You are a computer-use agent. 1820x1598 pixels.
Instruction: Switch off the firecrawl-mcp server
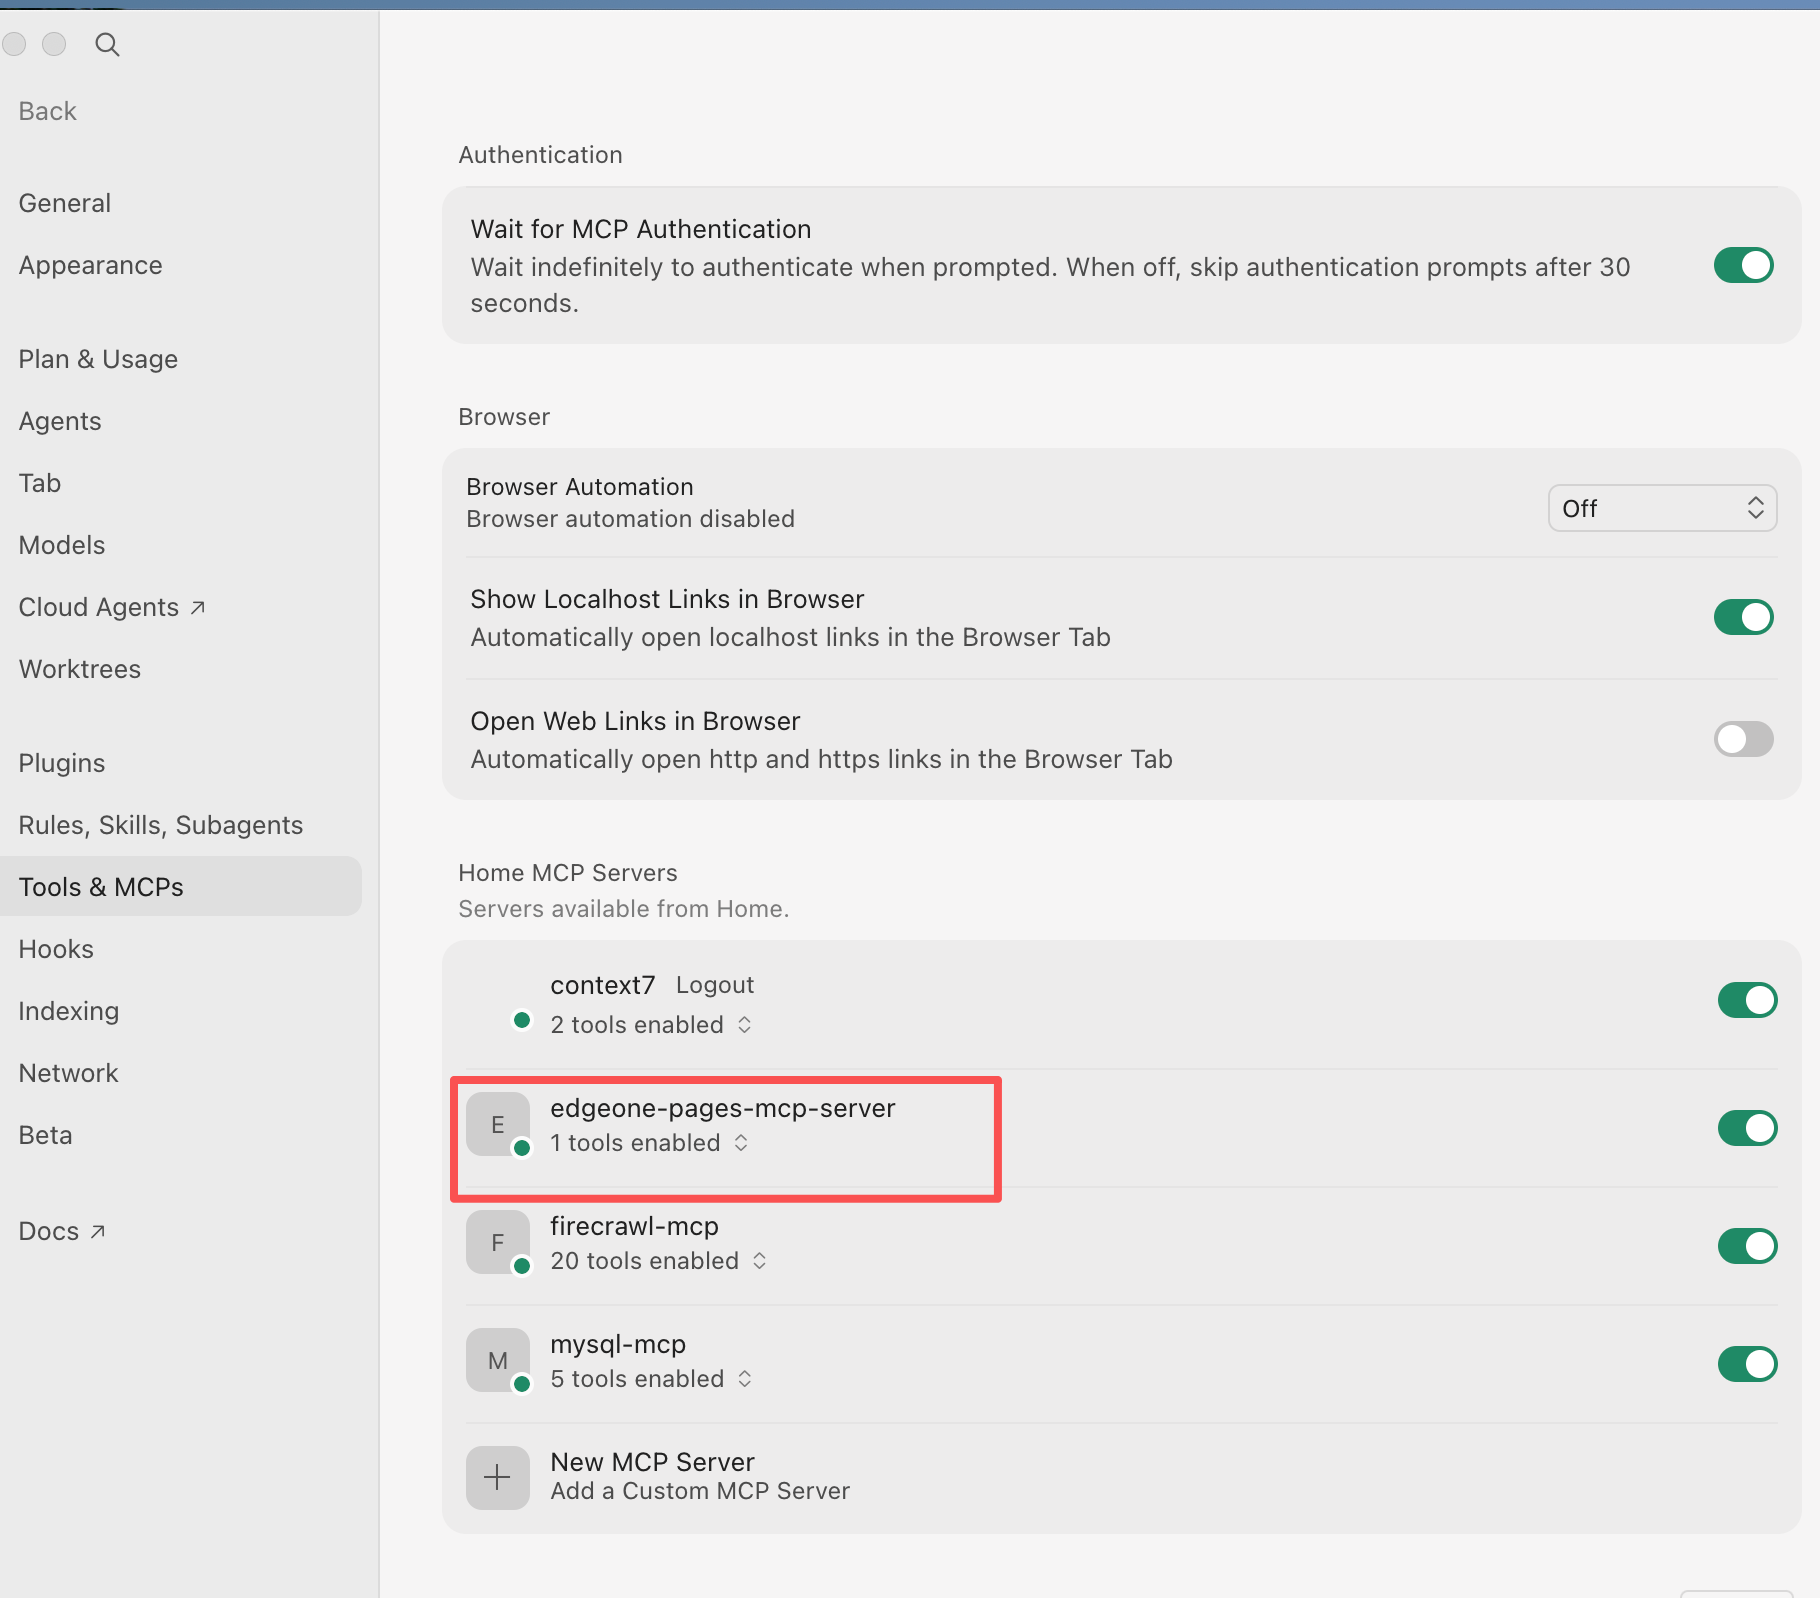coord(1747,1245)
